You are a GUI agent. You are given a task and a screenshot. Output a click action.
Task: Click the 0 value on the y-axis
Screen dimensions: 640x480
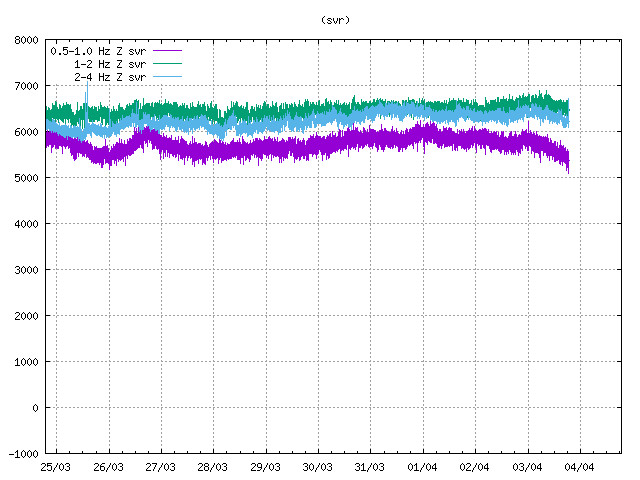click(36, 408)
